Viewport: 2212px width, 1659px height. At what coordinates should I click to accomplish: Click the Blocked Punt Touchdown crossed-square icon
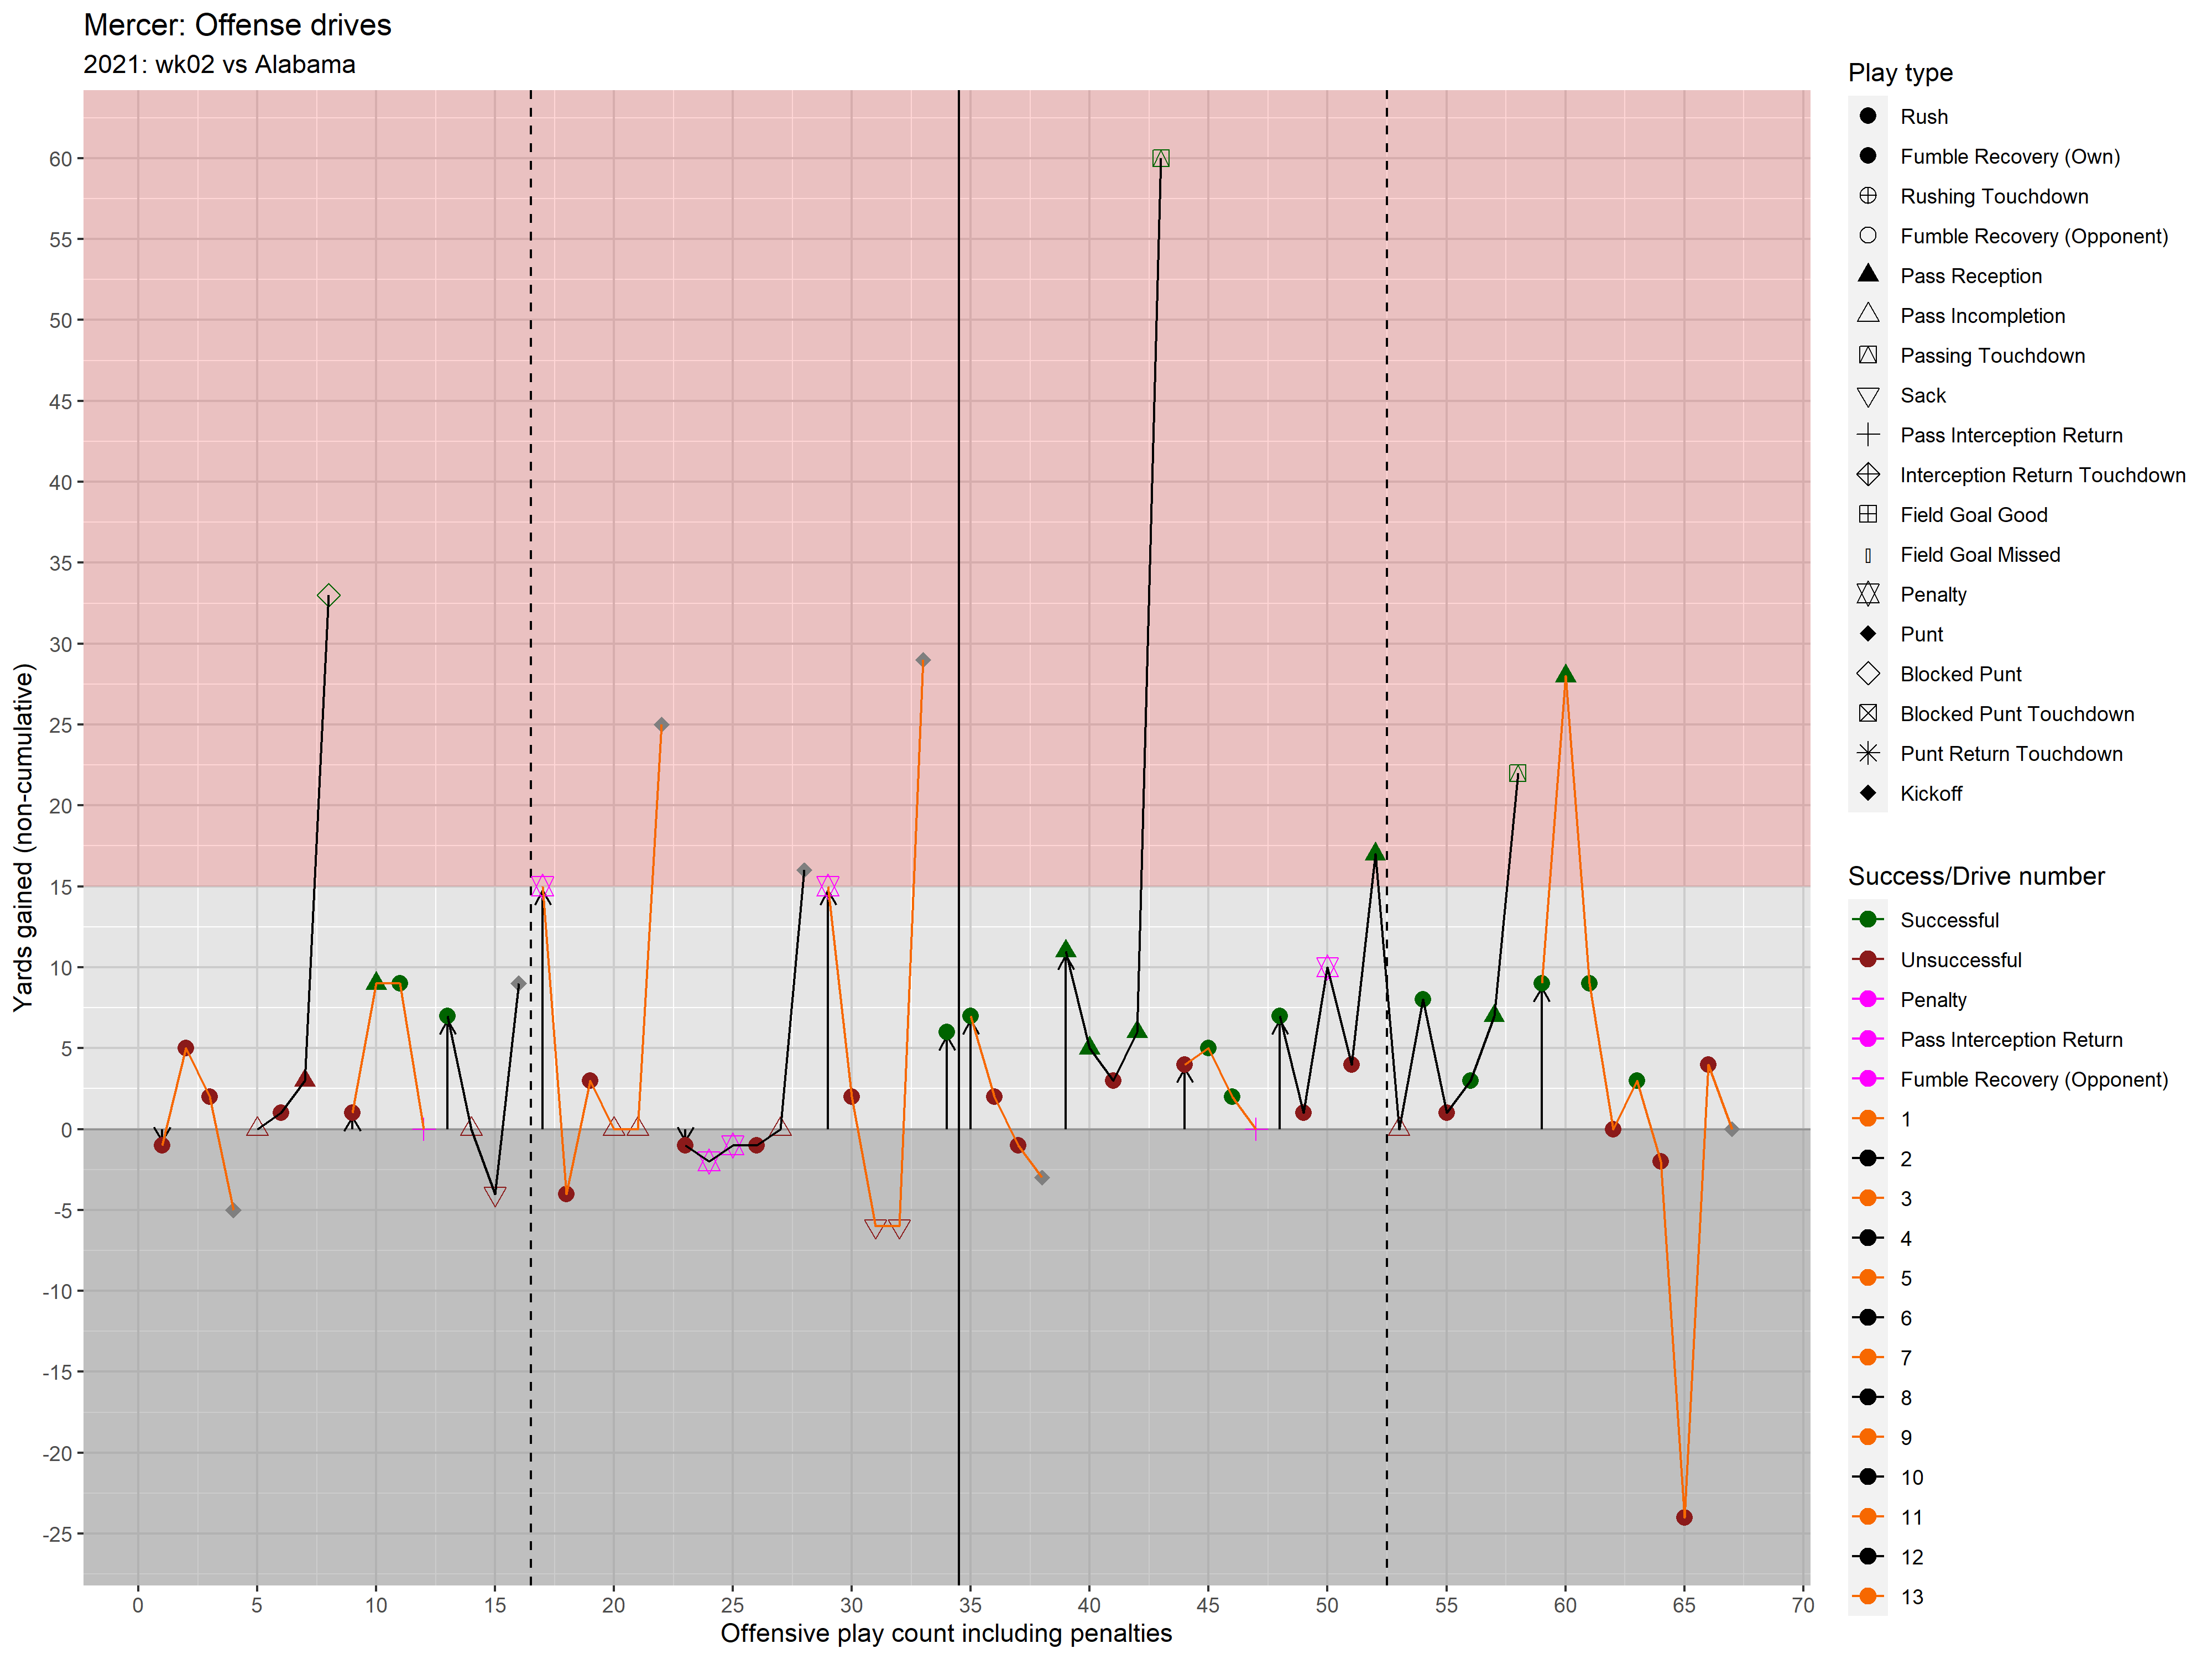point(1867,714)
